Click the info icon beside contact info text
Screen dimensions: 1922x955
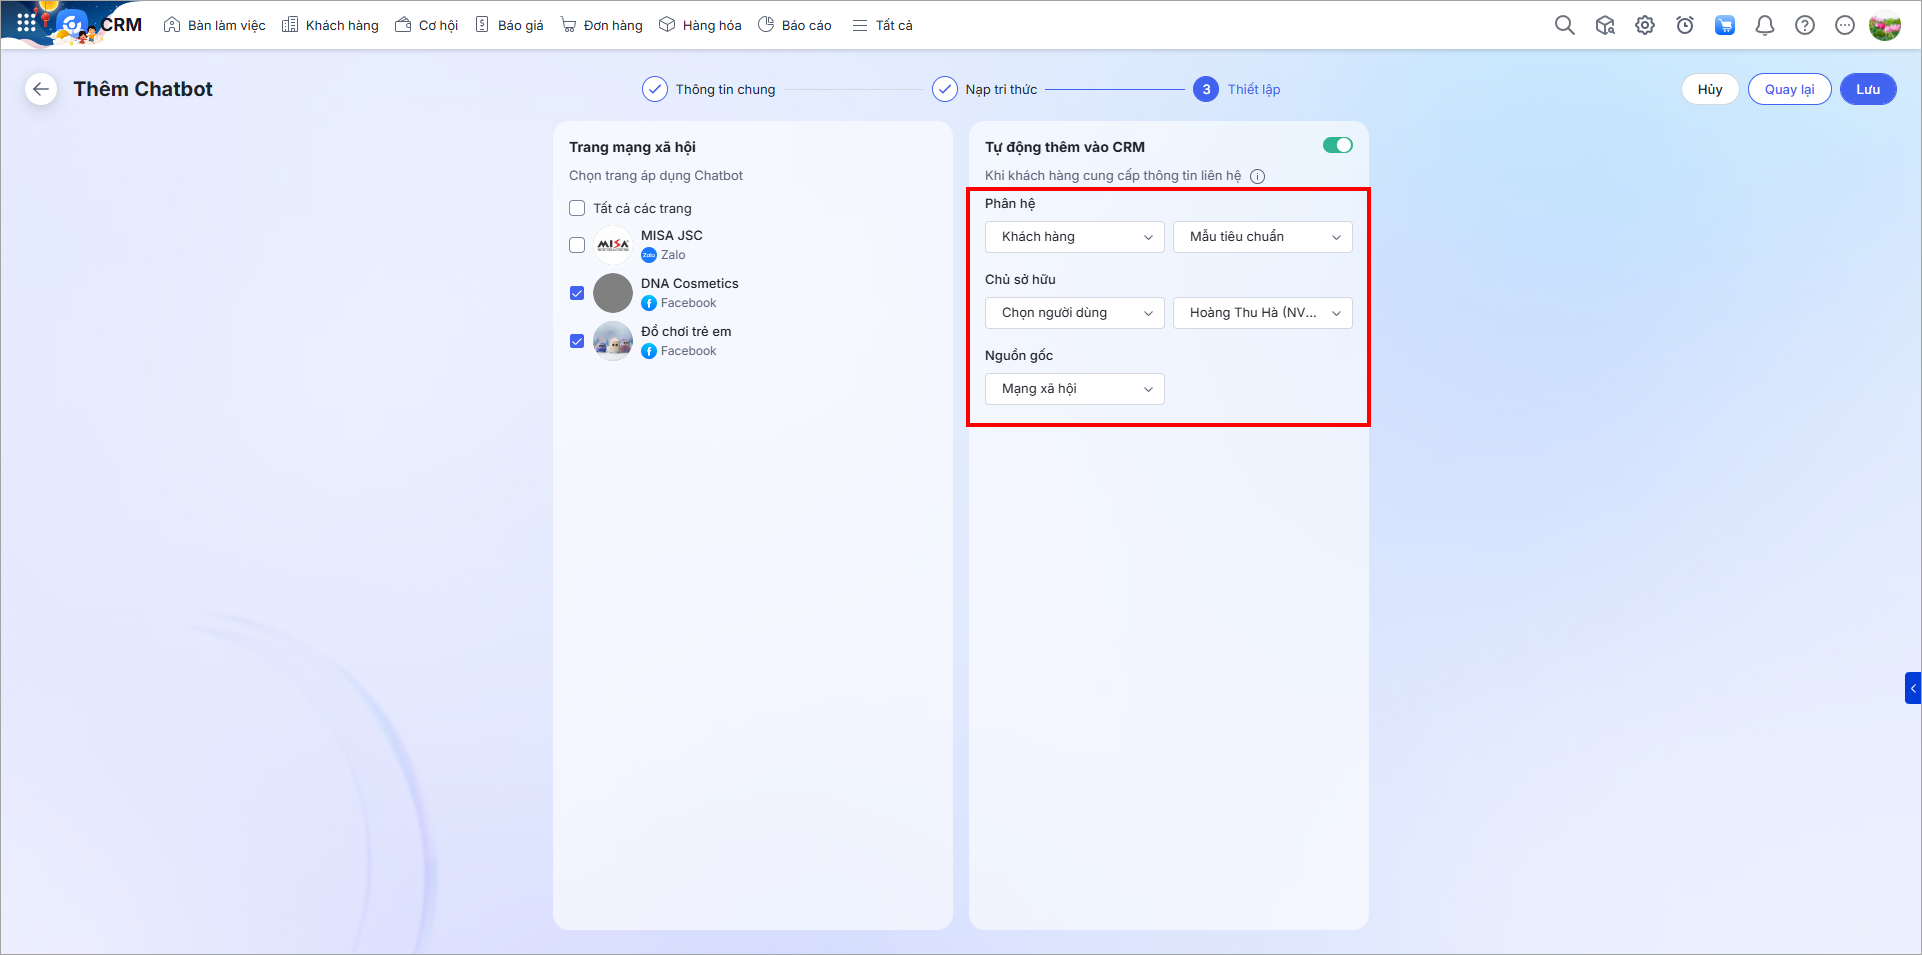(1257, 176)
